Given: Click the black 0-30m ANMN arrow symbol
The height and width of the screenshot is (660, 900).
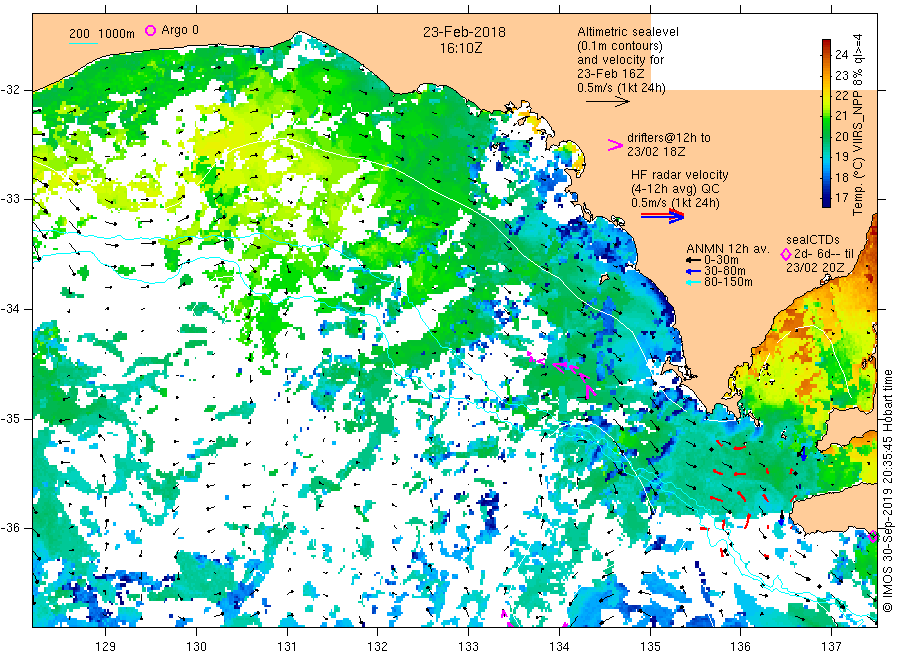Looking at the screenshot, I should pyautogui.click(x=693, y=260).
